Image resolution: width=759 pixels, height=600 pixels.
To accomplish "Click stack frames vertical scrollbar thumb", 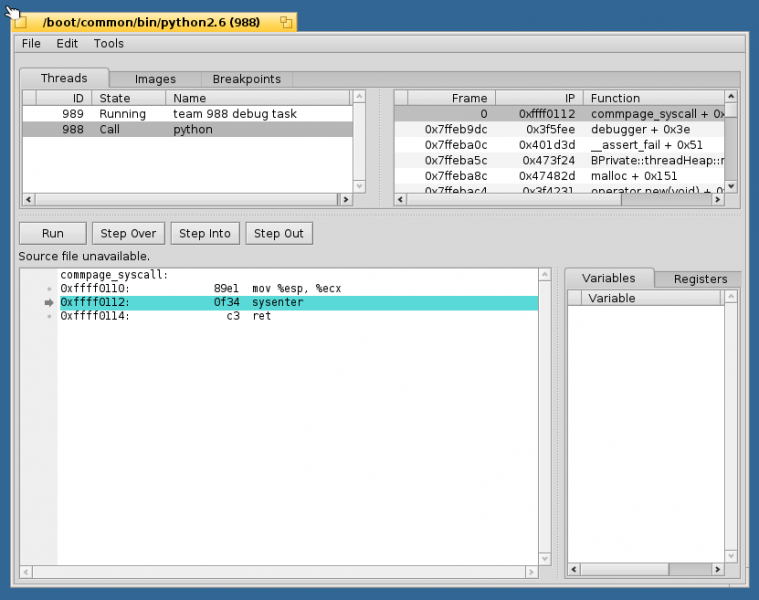I will click(731, 111).
